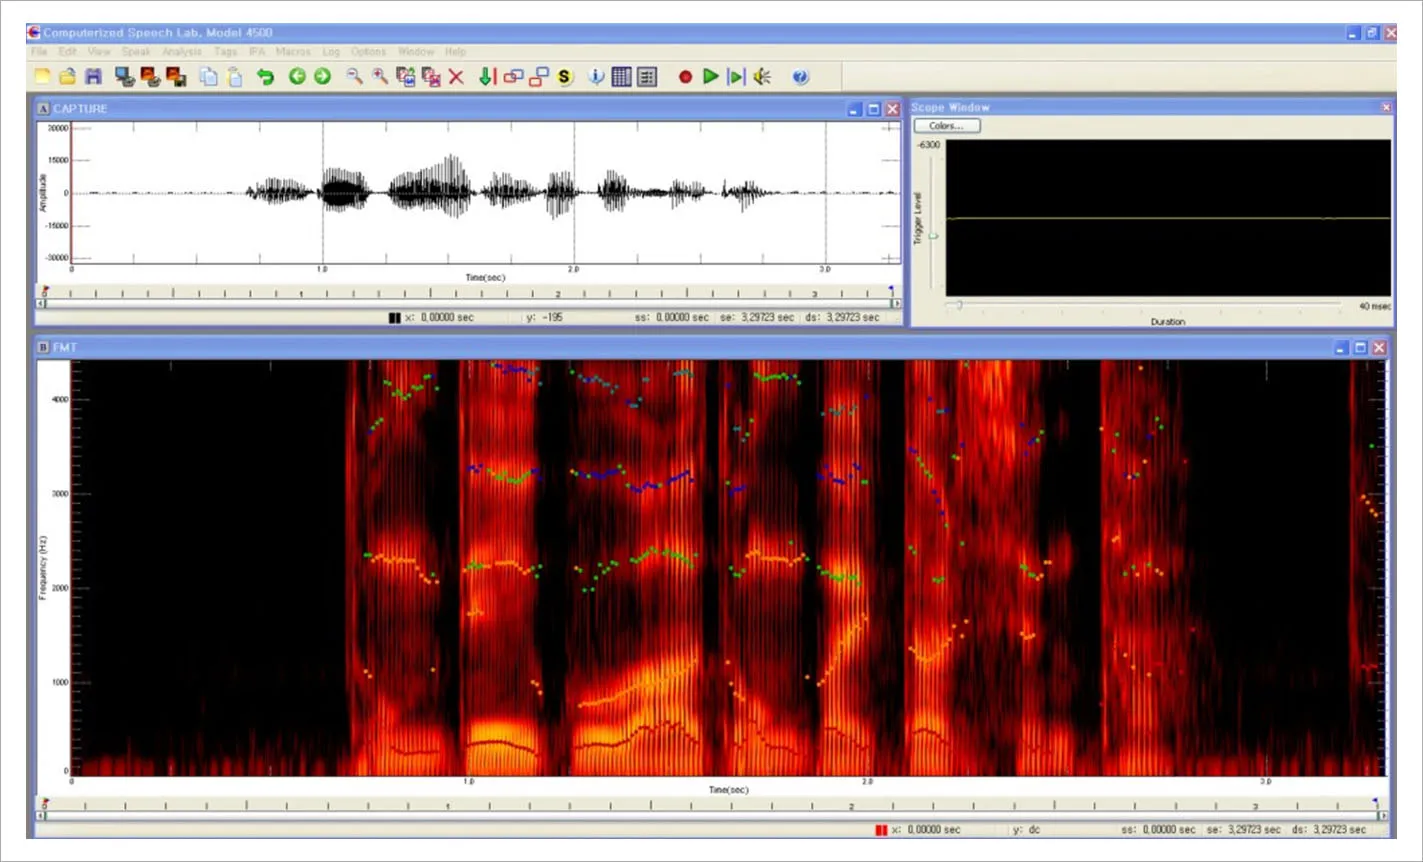
Task: Click the Colors... button in Scope Window
Action: [946, 126]
